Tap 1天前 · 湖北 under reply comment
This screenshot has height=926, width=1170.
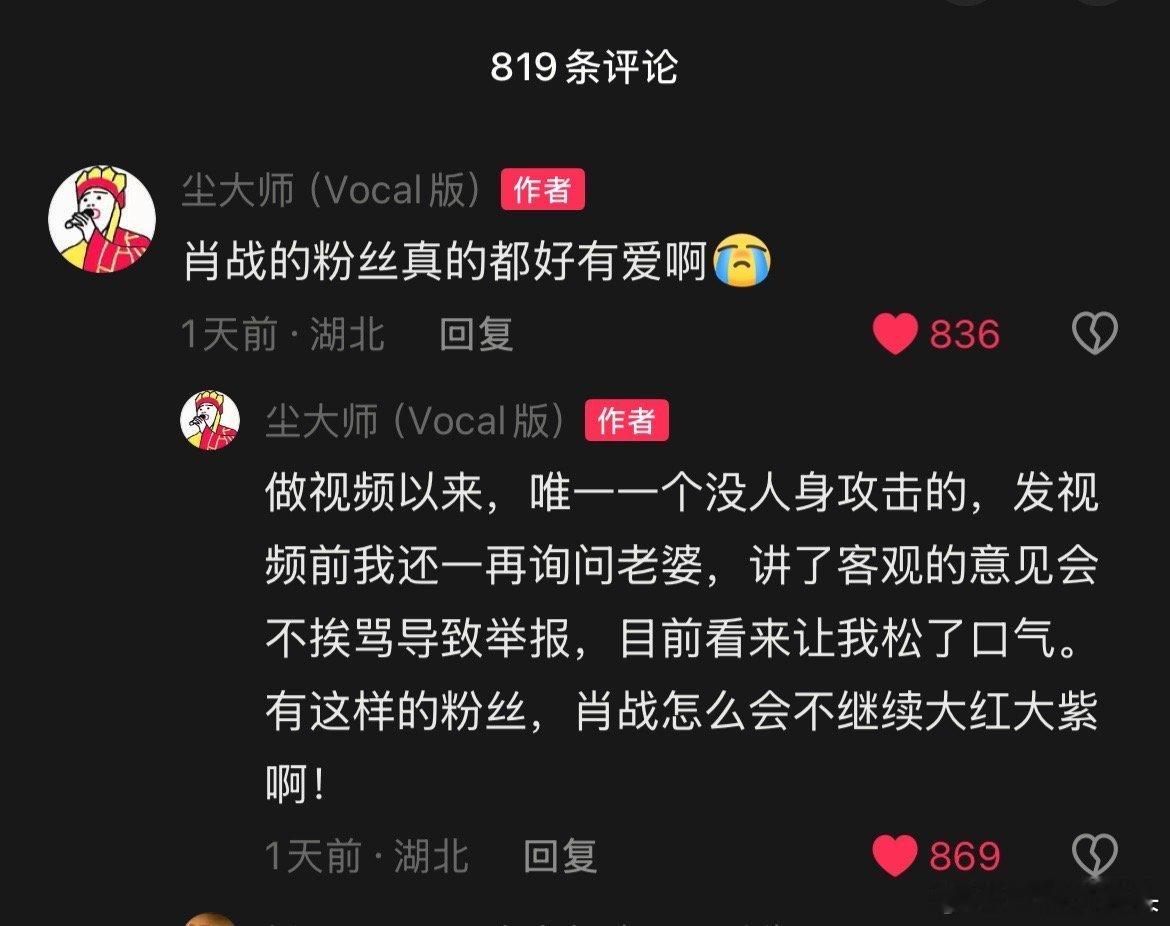[x=367, y=855]
